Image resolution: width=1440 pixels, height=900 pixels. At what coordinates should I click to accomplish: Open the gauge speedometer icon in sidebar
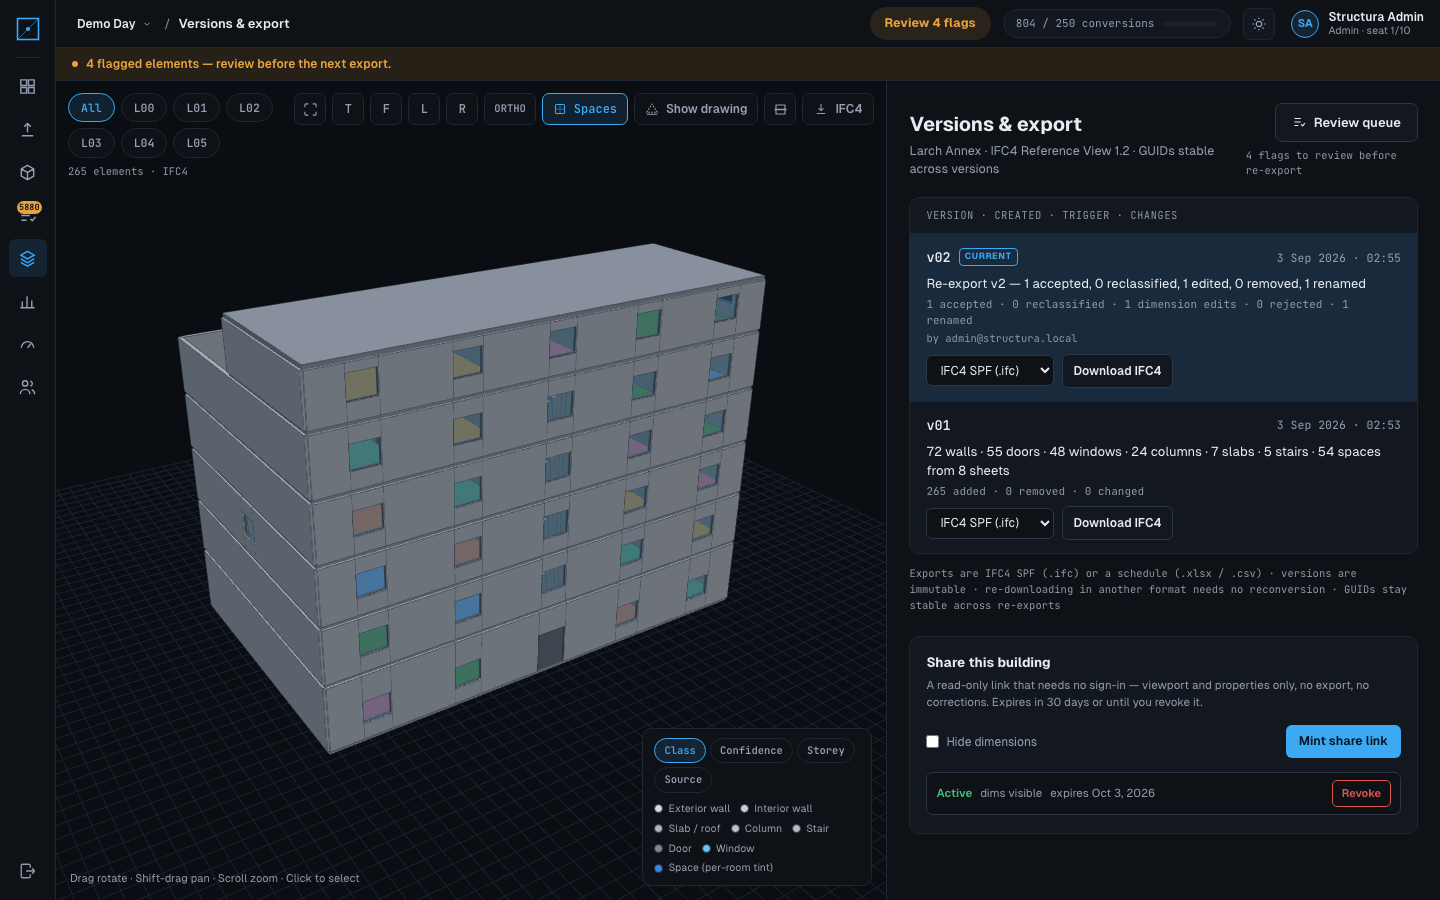(28, 345)
